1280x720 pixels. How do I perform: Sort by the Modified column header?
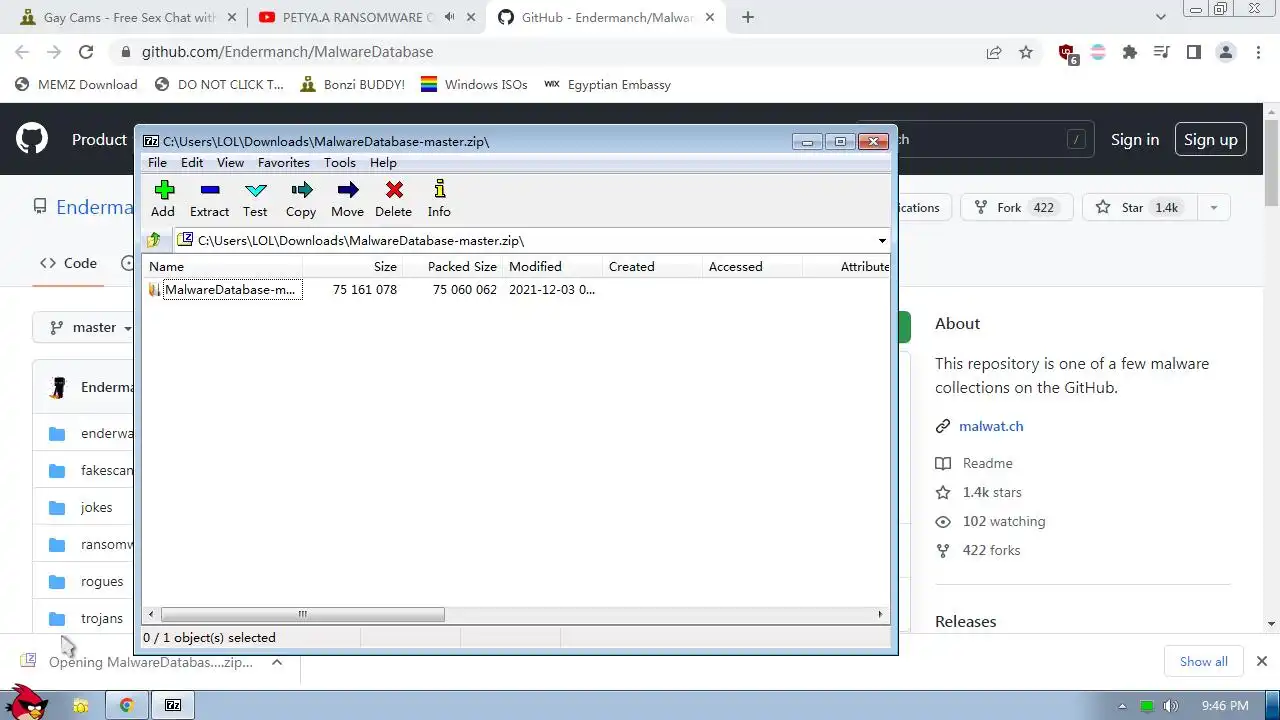coord(553,267)
